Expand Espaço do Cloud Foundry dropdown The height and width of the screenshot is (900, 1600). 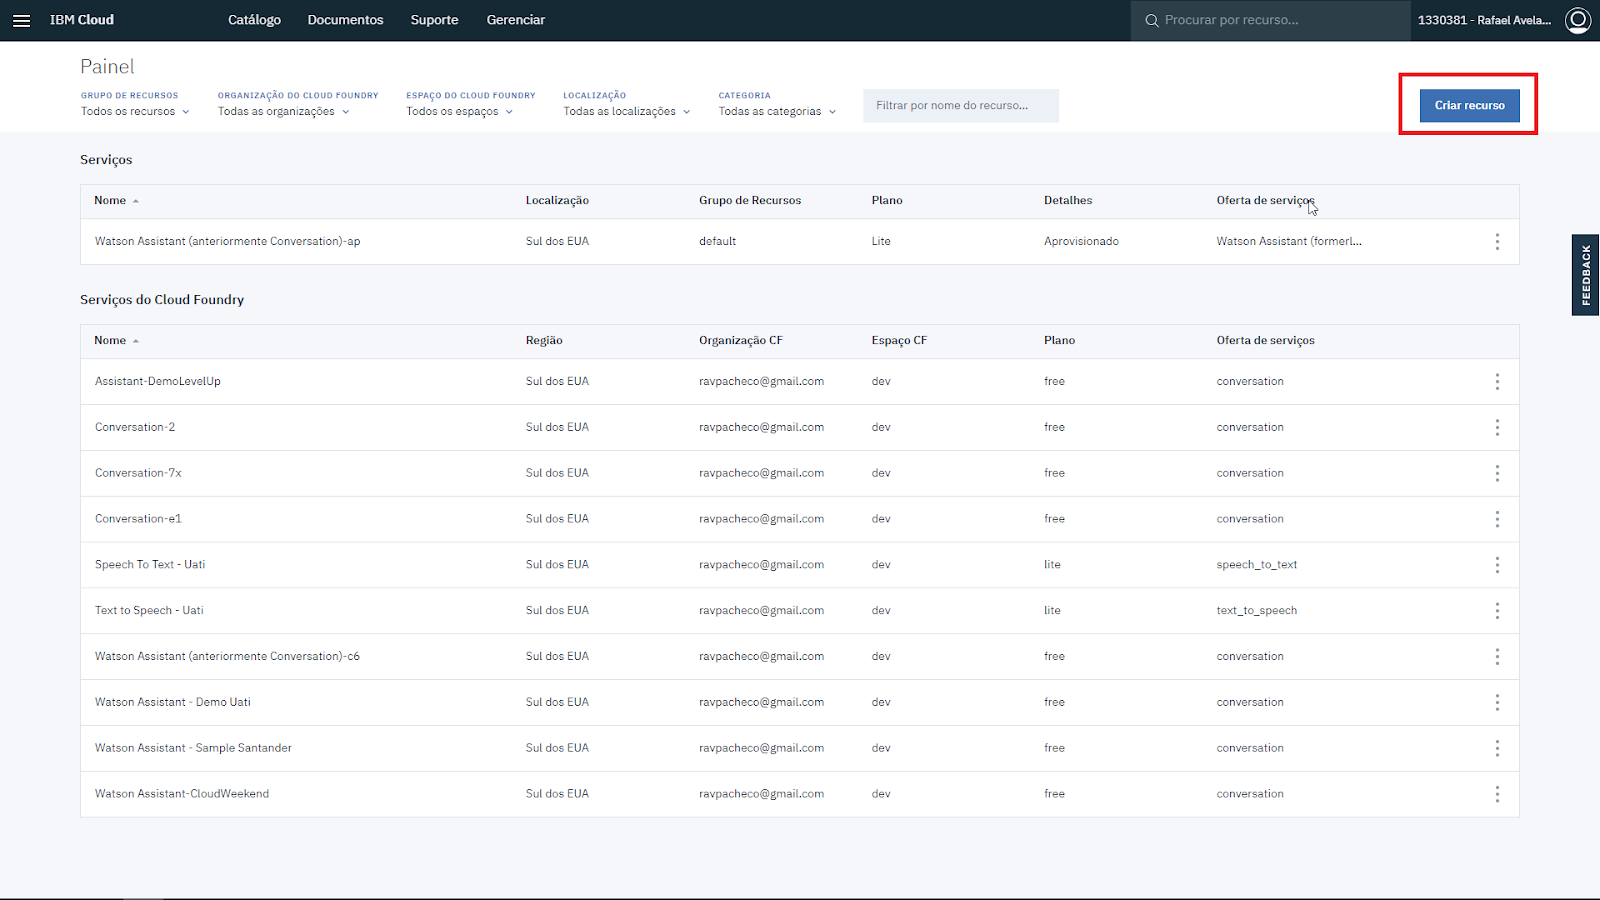tap(459, 111)
